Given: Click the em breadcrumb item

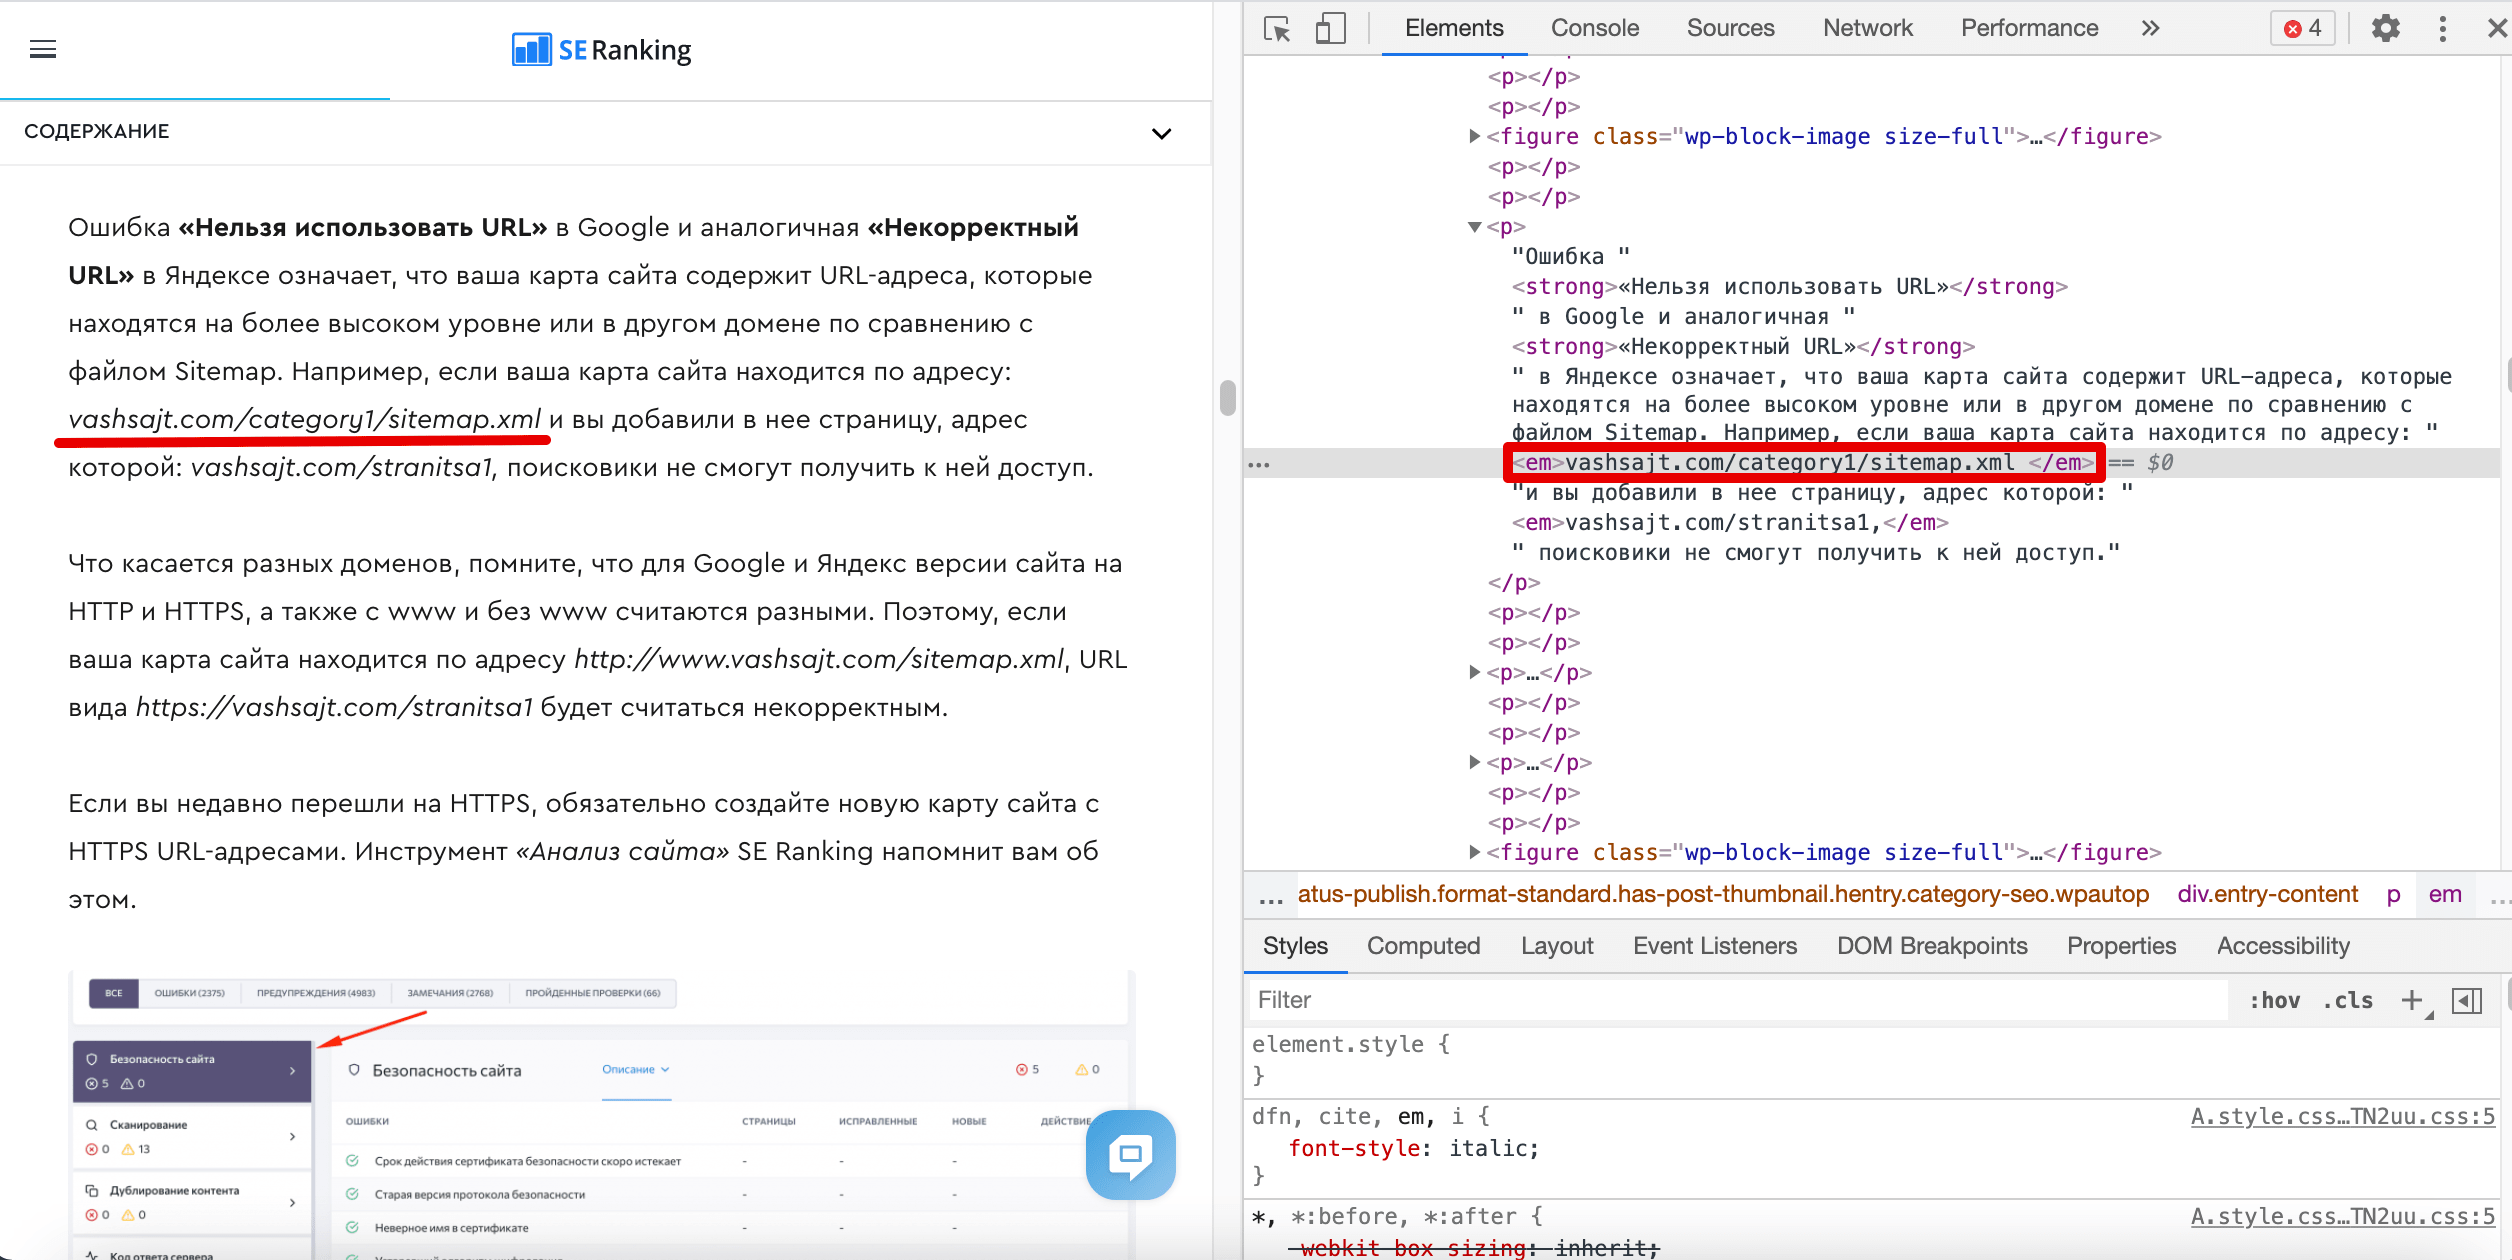Looking at the screenshot, I should (x=2445, y=894).
